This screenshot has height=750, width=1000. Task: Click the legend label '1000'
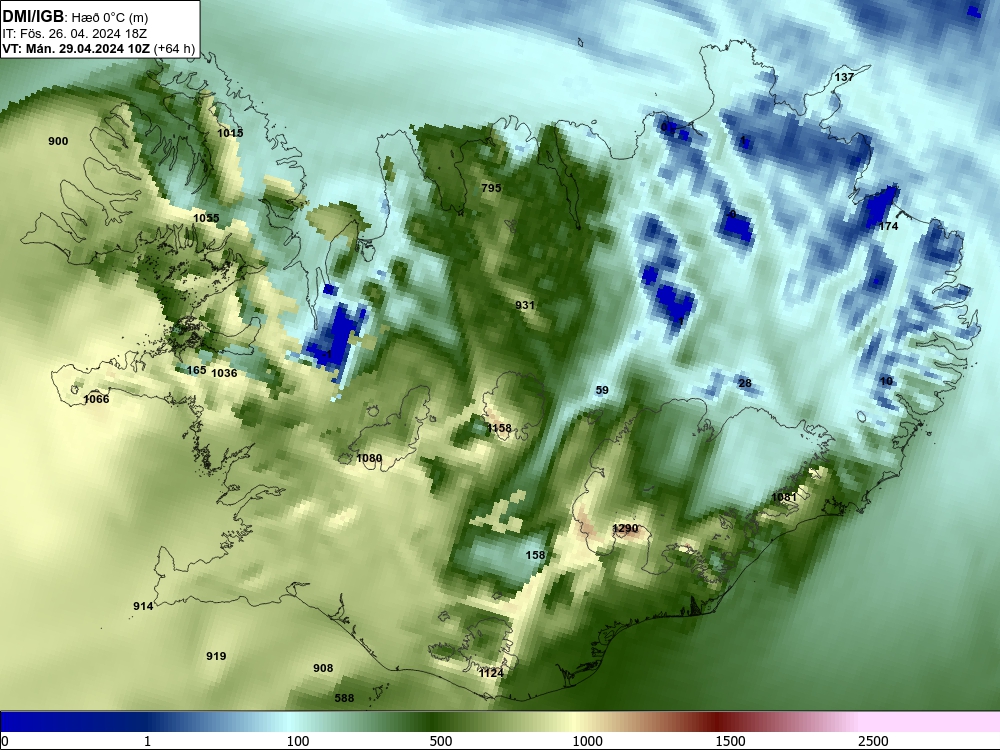[x=587, y=741]
